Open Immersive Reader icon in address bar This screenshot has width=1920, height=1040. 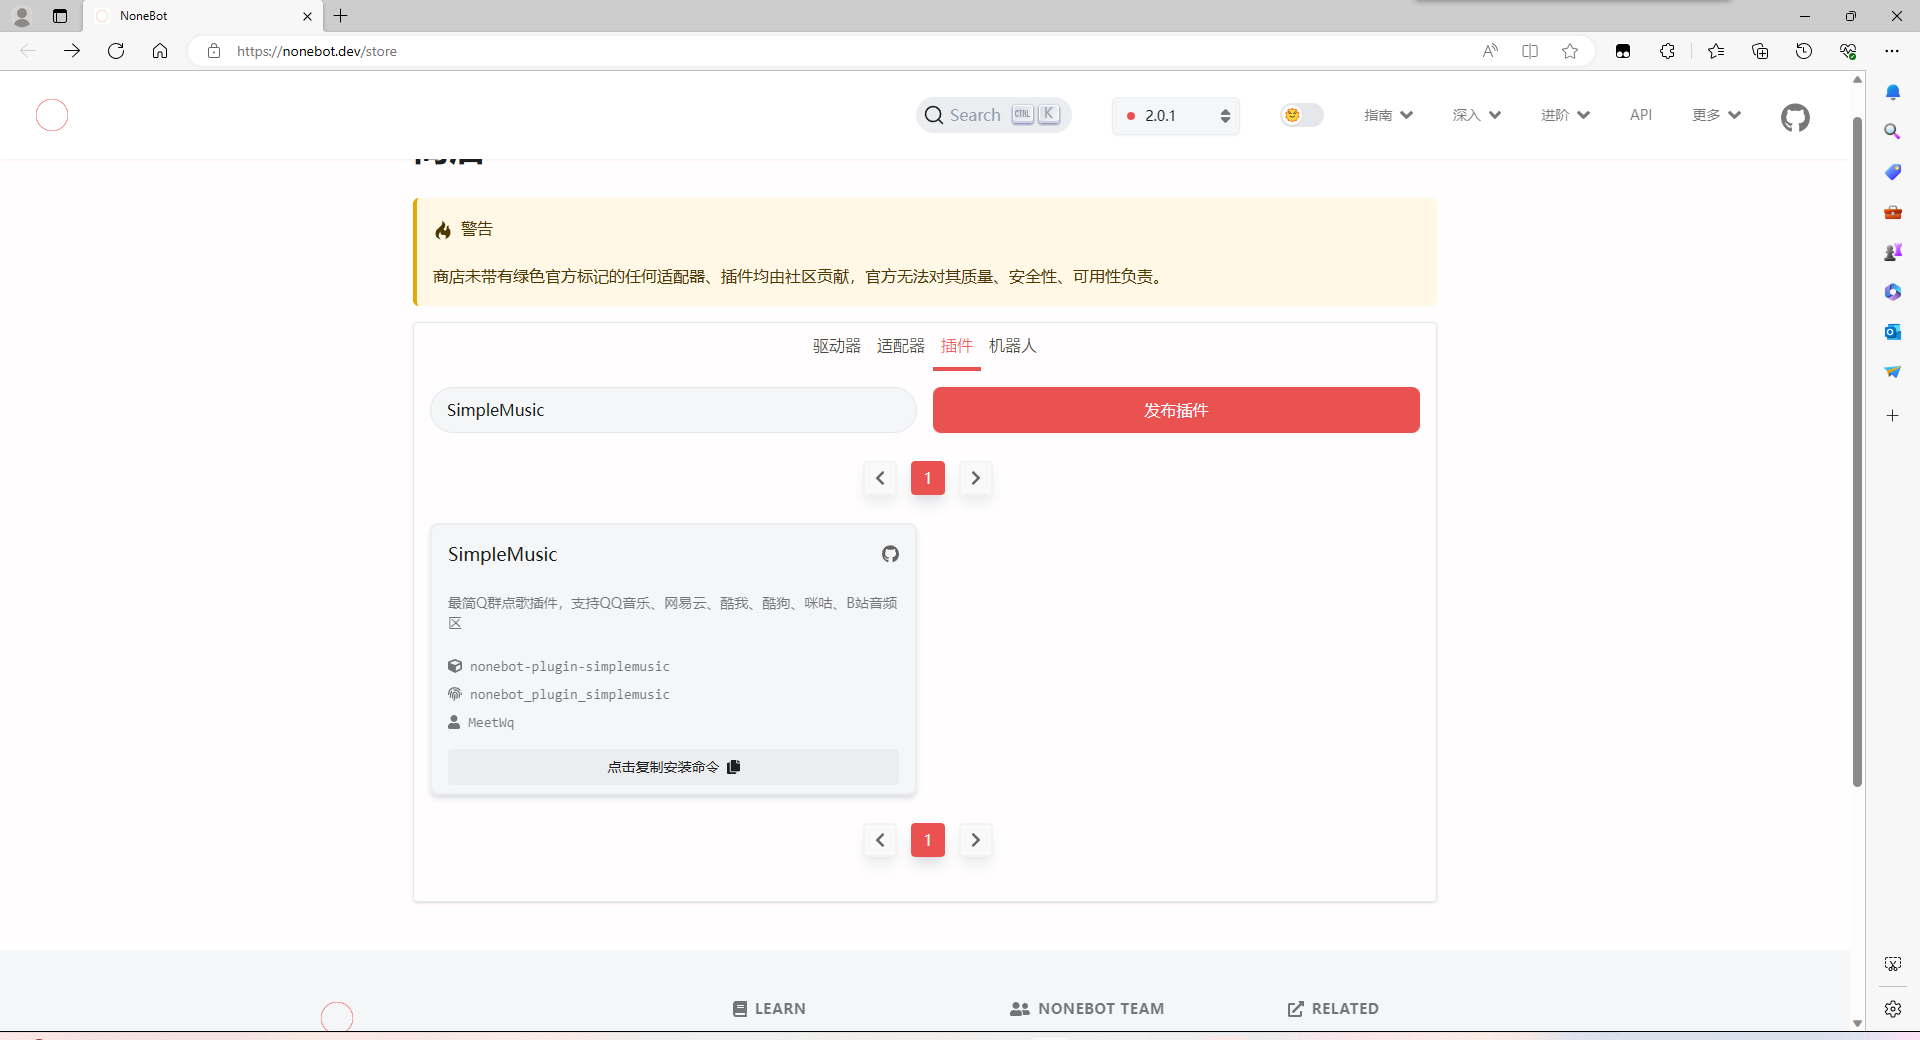point(1530,51)
